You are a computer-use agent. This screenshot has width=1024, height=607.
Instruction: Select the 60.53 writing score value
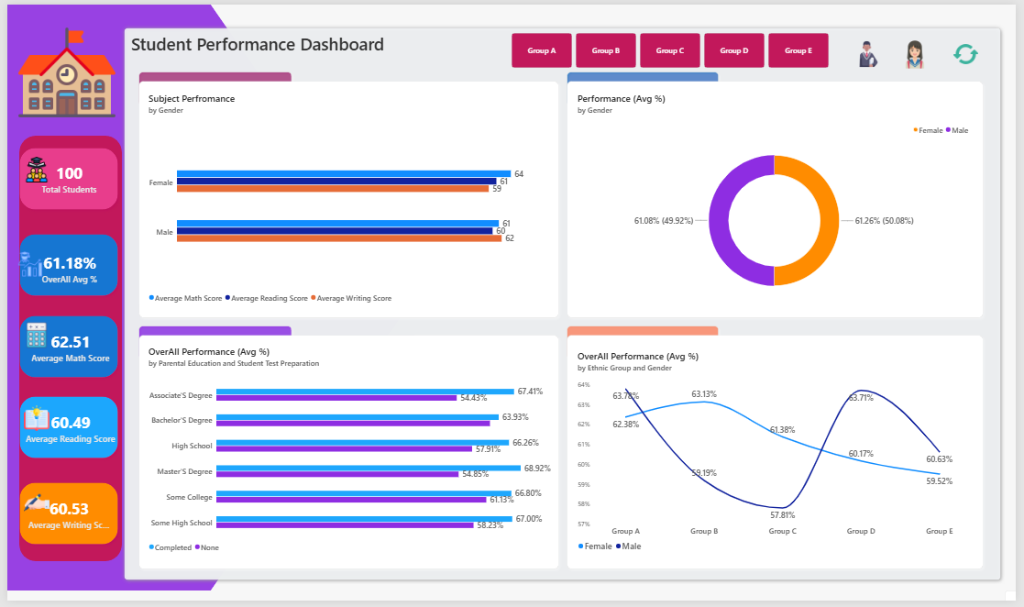tap(69, 509)
